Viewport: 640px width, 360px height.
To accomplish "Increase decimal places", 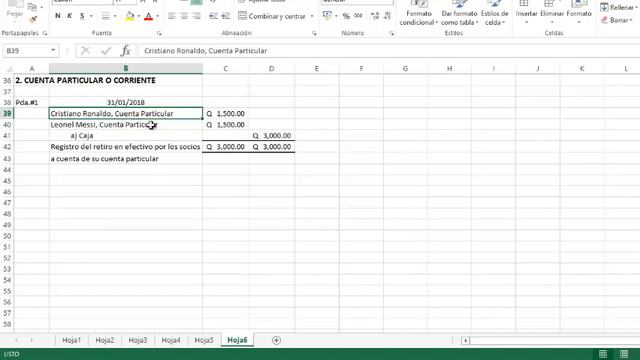I will pos(375,16).
